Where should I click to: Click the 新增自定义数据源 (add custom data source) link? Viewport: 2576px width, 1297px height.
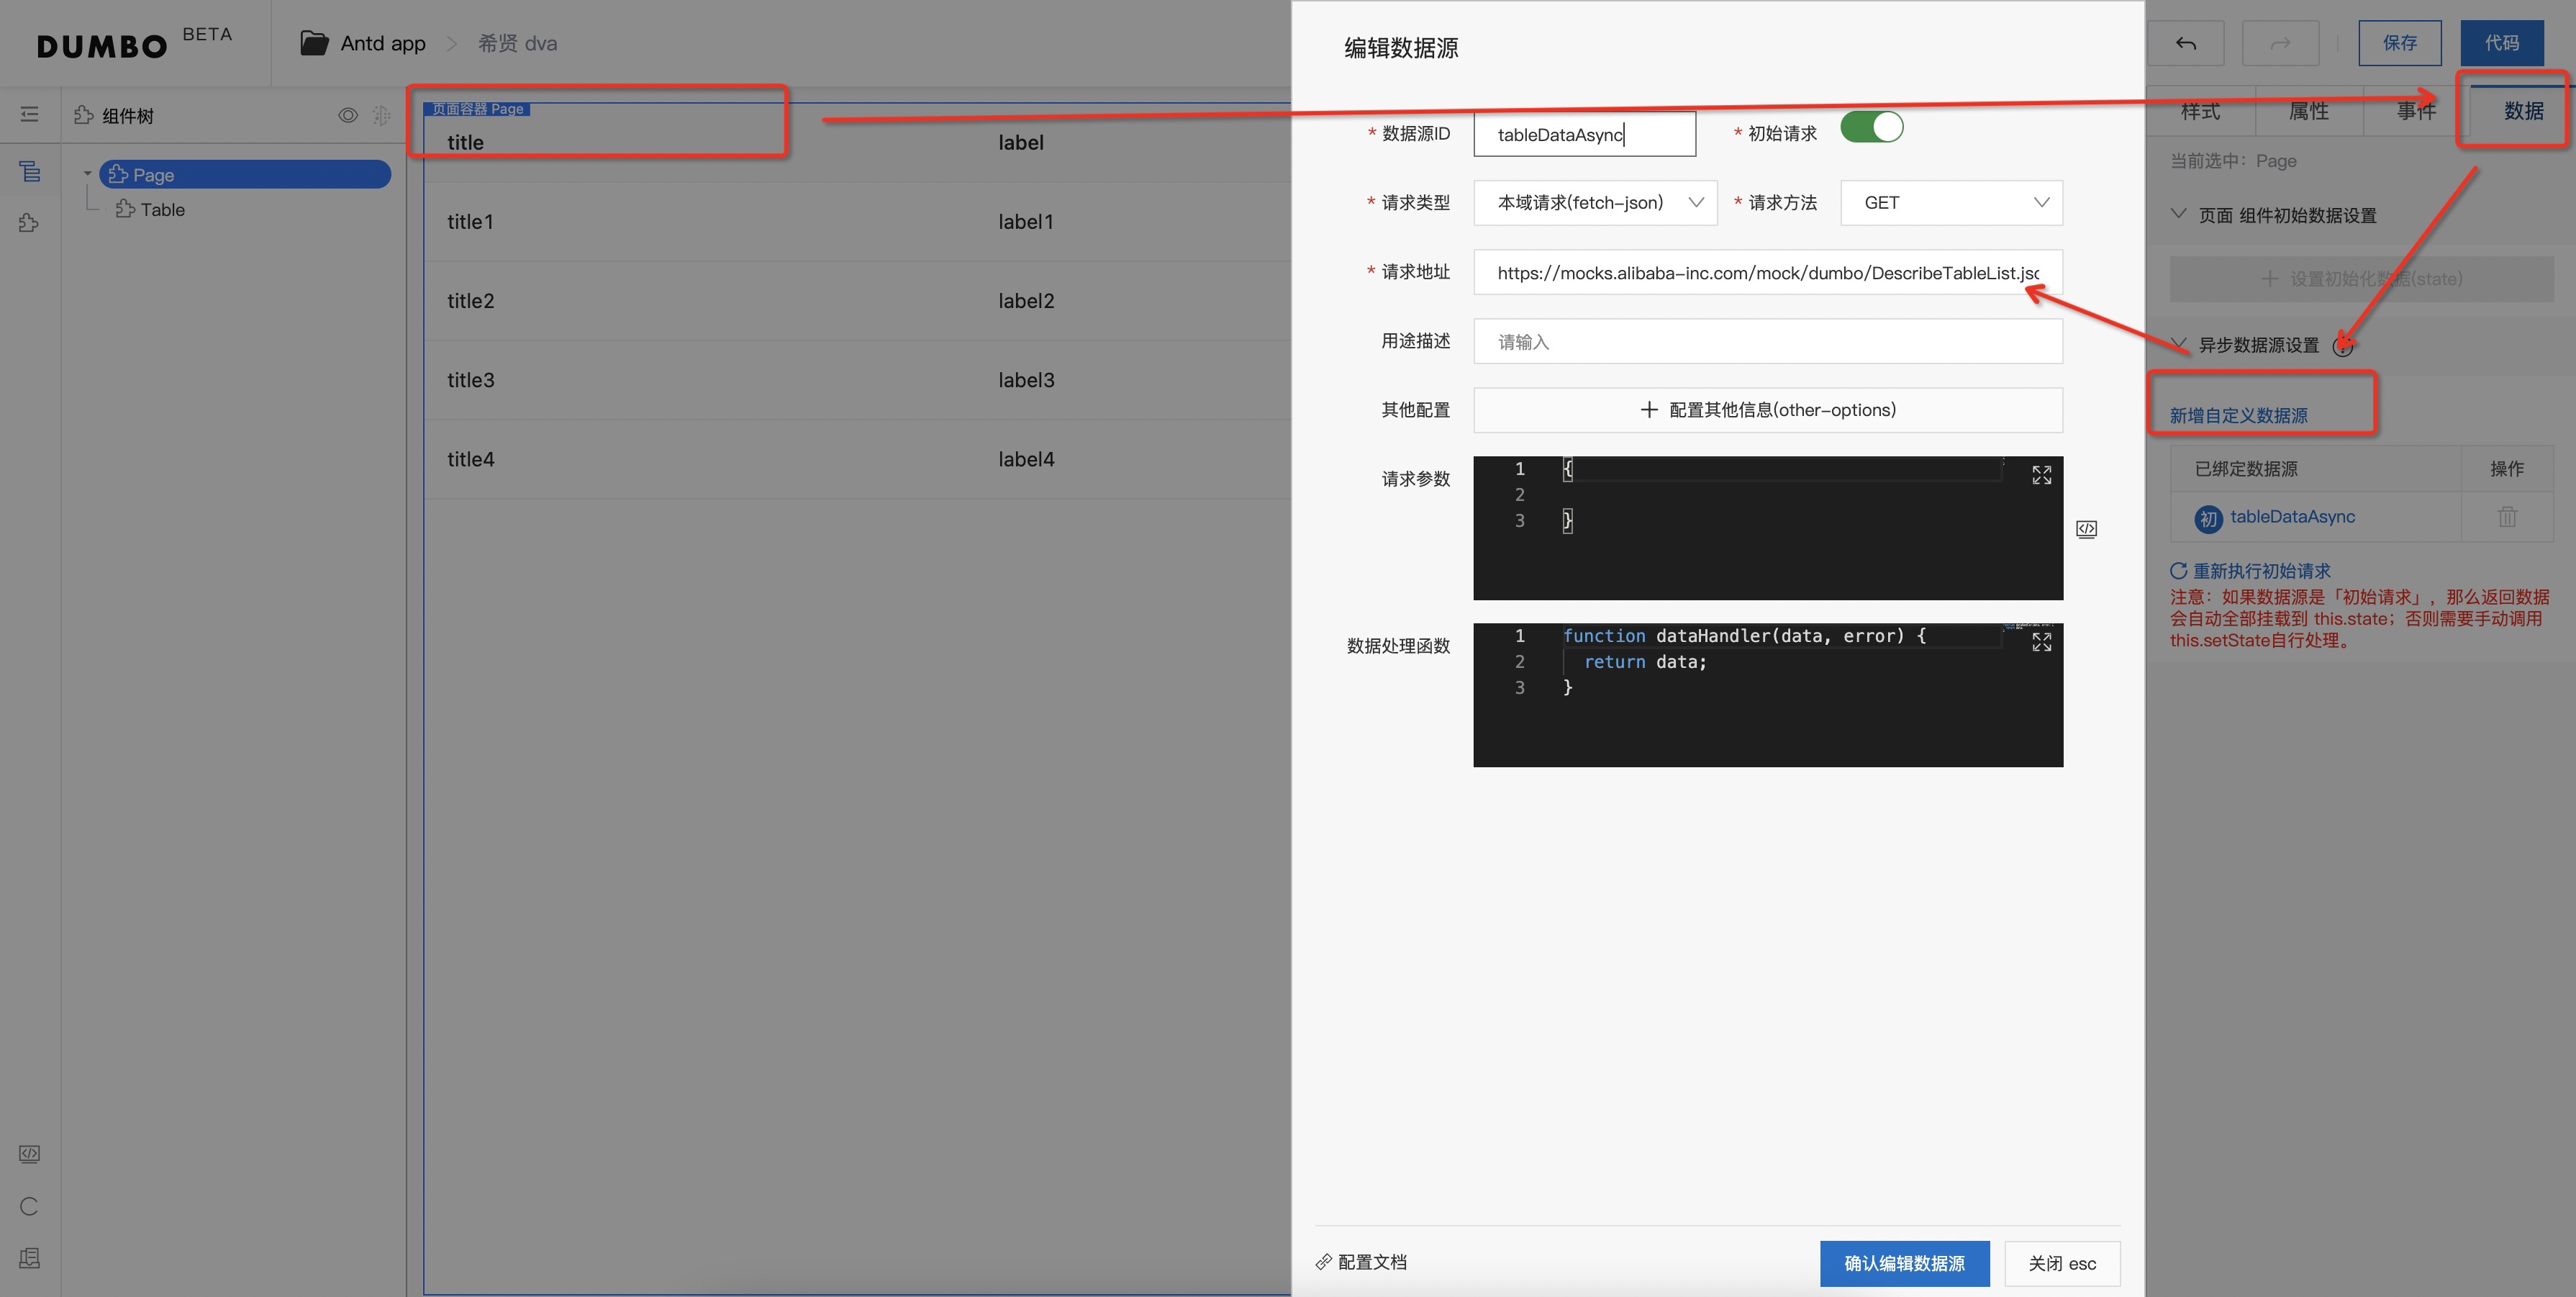pyautogui.click(x=2238, y=416)
